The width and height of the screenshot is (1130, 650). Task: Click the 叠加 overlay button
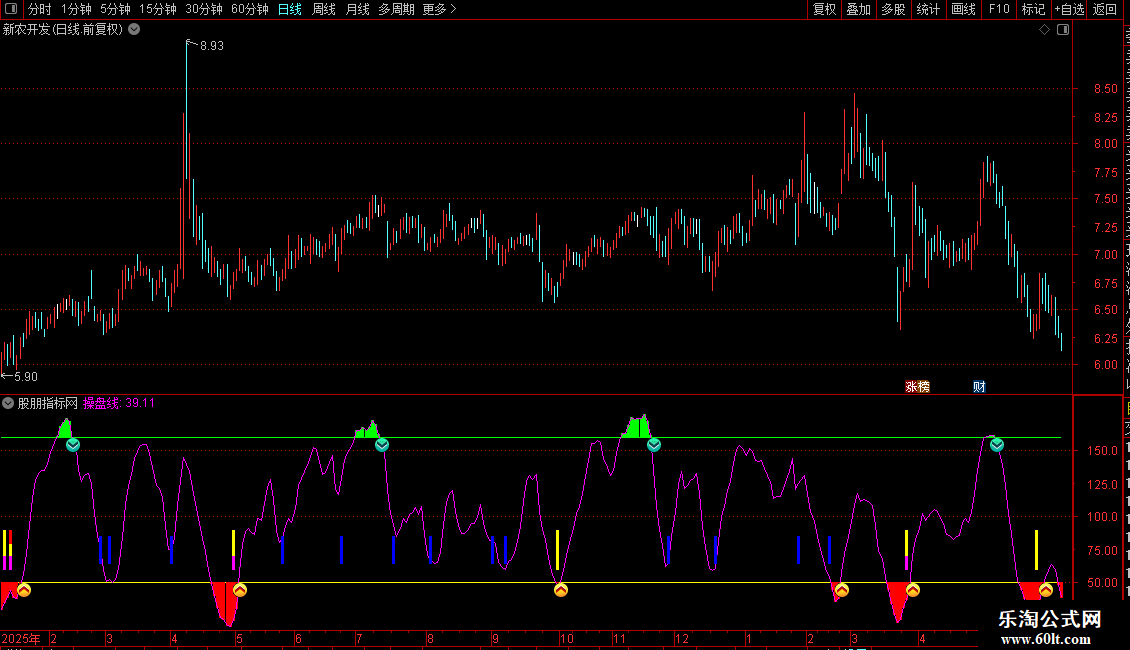(858, 9)
